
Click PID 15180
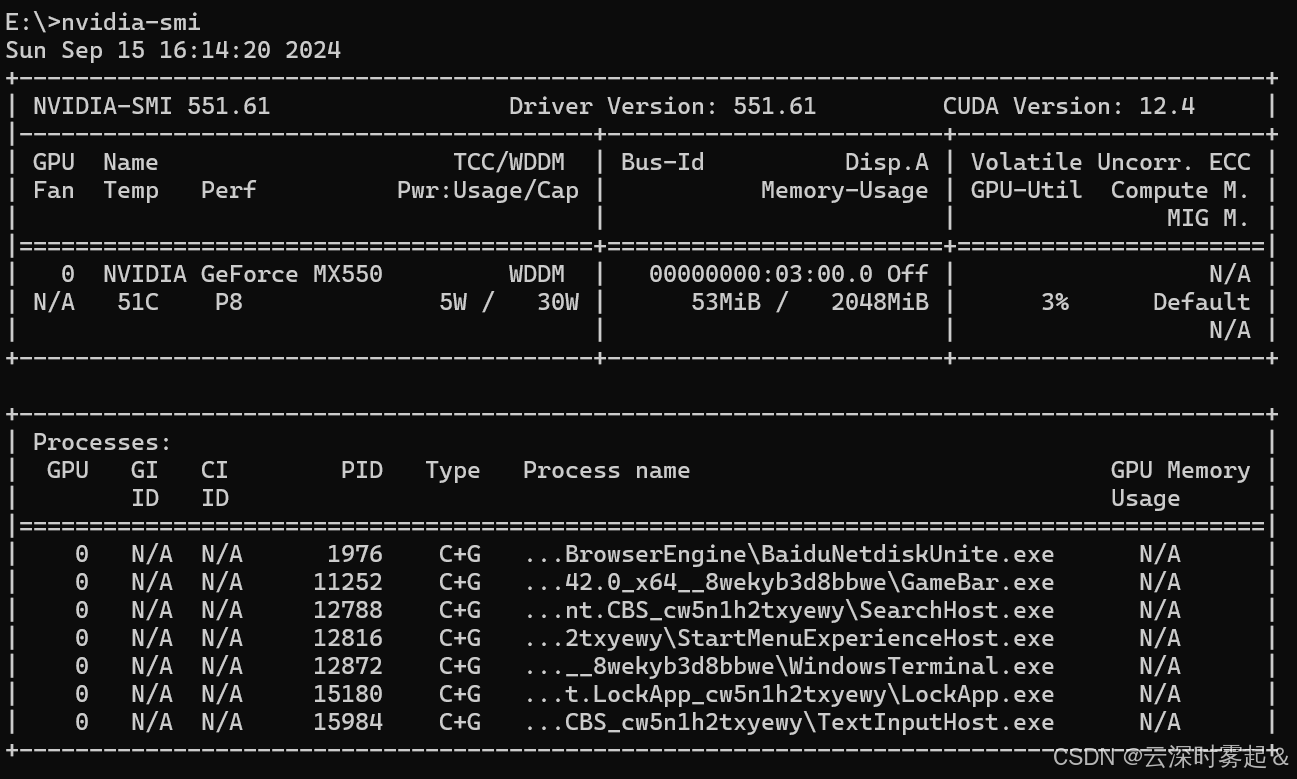click(x=348, y=694)
